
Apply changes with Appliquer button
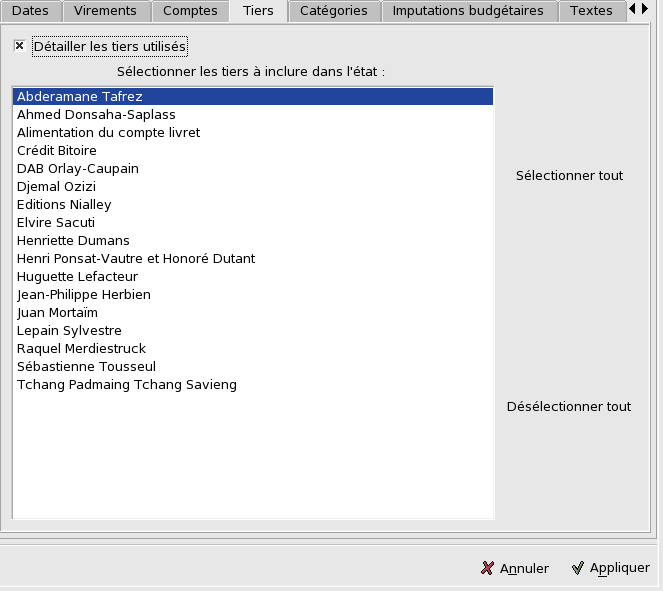(611, 568)
